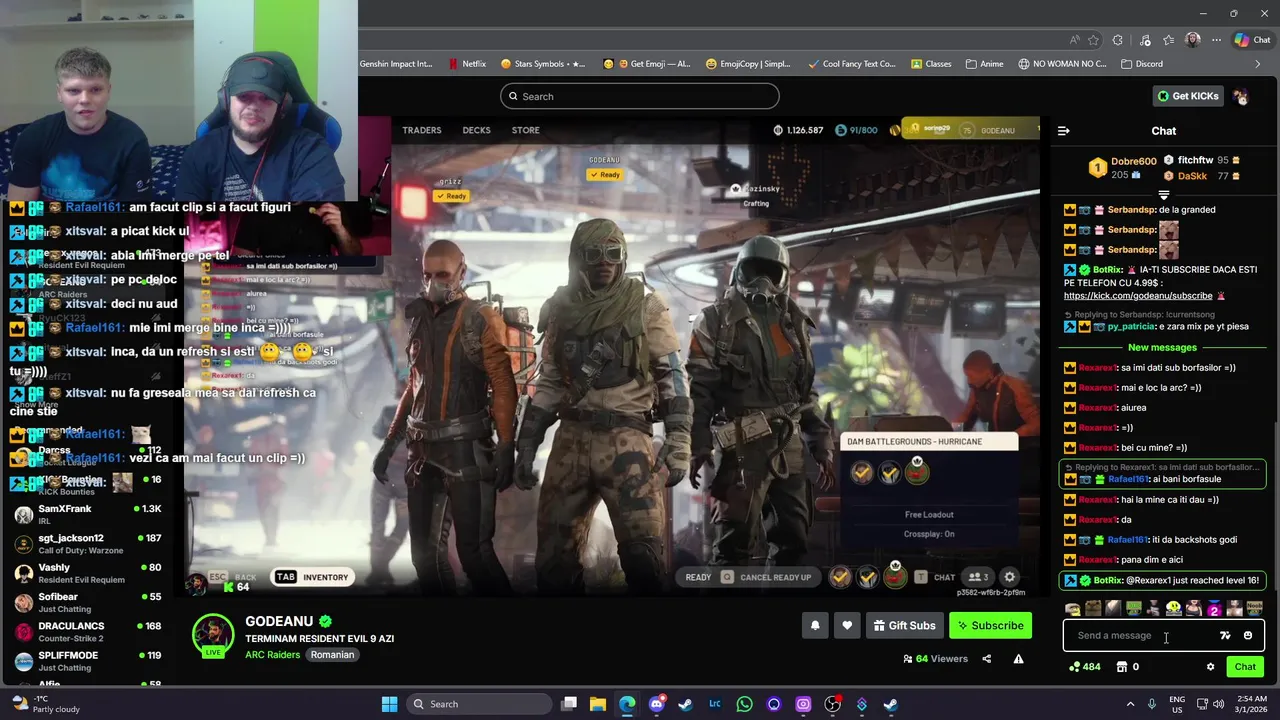Click in-game settings gear icon
The width and height of the screenshot is (1280, 720).
coord(1010,577)
